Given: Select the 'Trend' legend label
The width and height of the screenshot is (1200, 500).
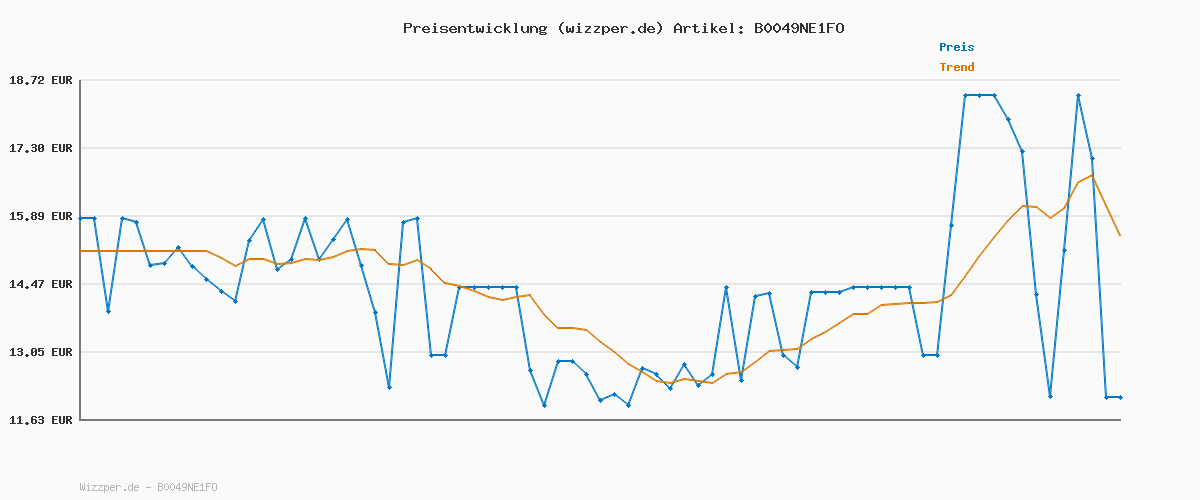Looking at the screenshot, I should point(956,67).
